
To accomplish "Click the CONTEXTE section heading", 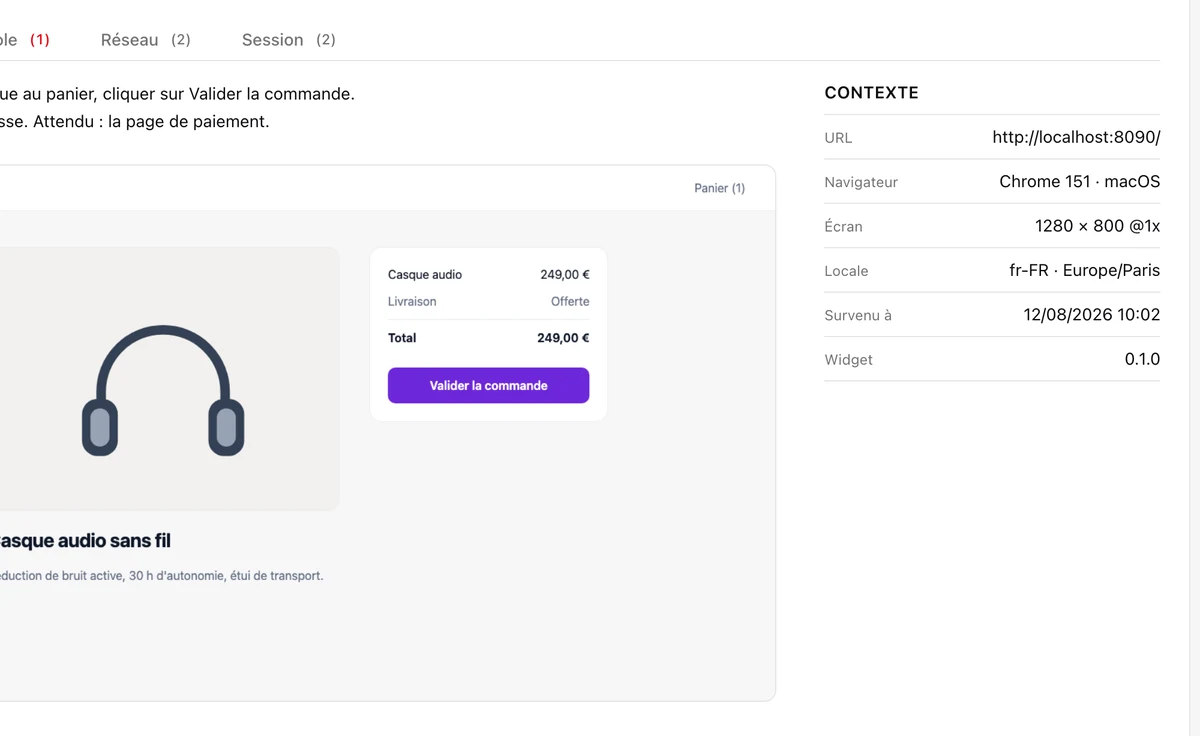I will tap(871, 92).
